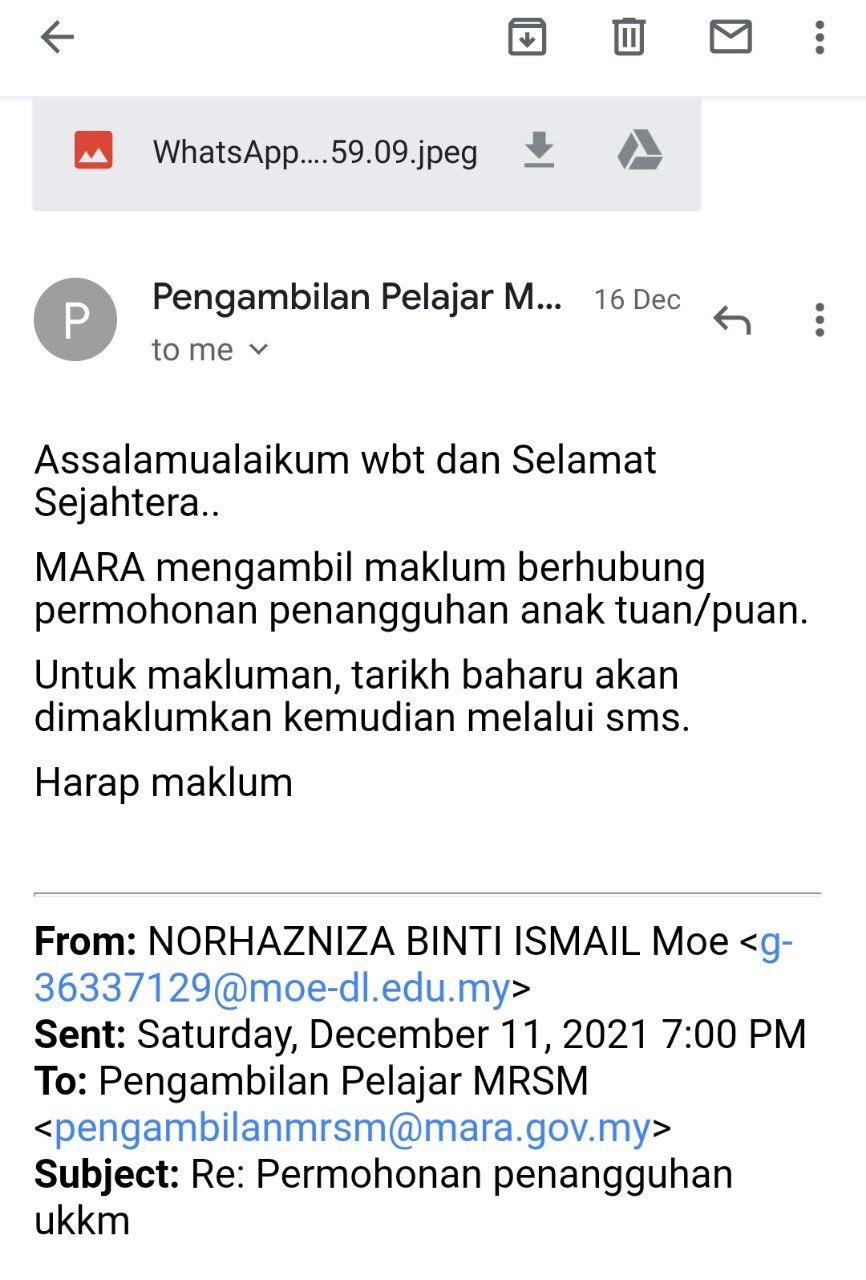This screenshot has height=1280, width=866.
Task: Open the pengambilanmrsm@mara.gov.my email link
Action: pos(352,1129)
